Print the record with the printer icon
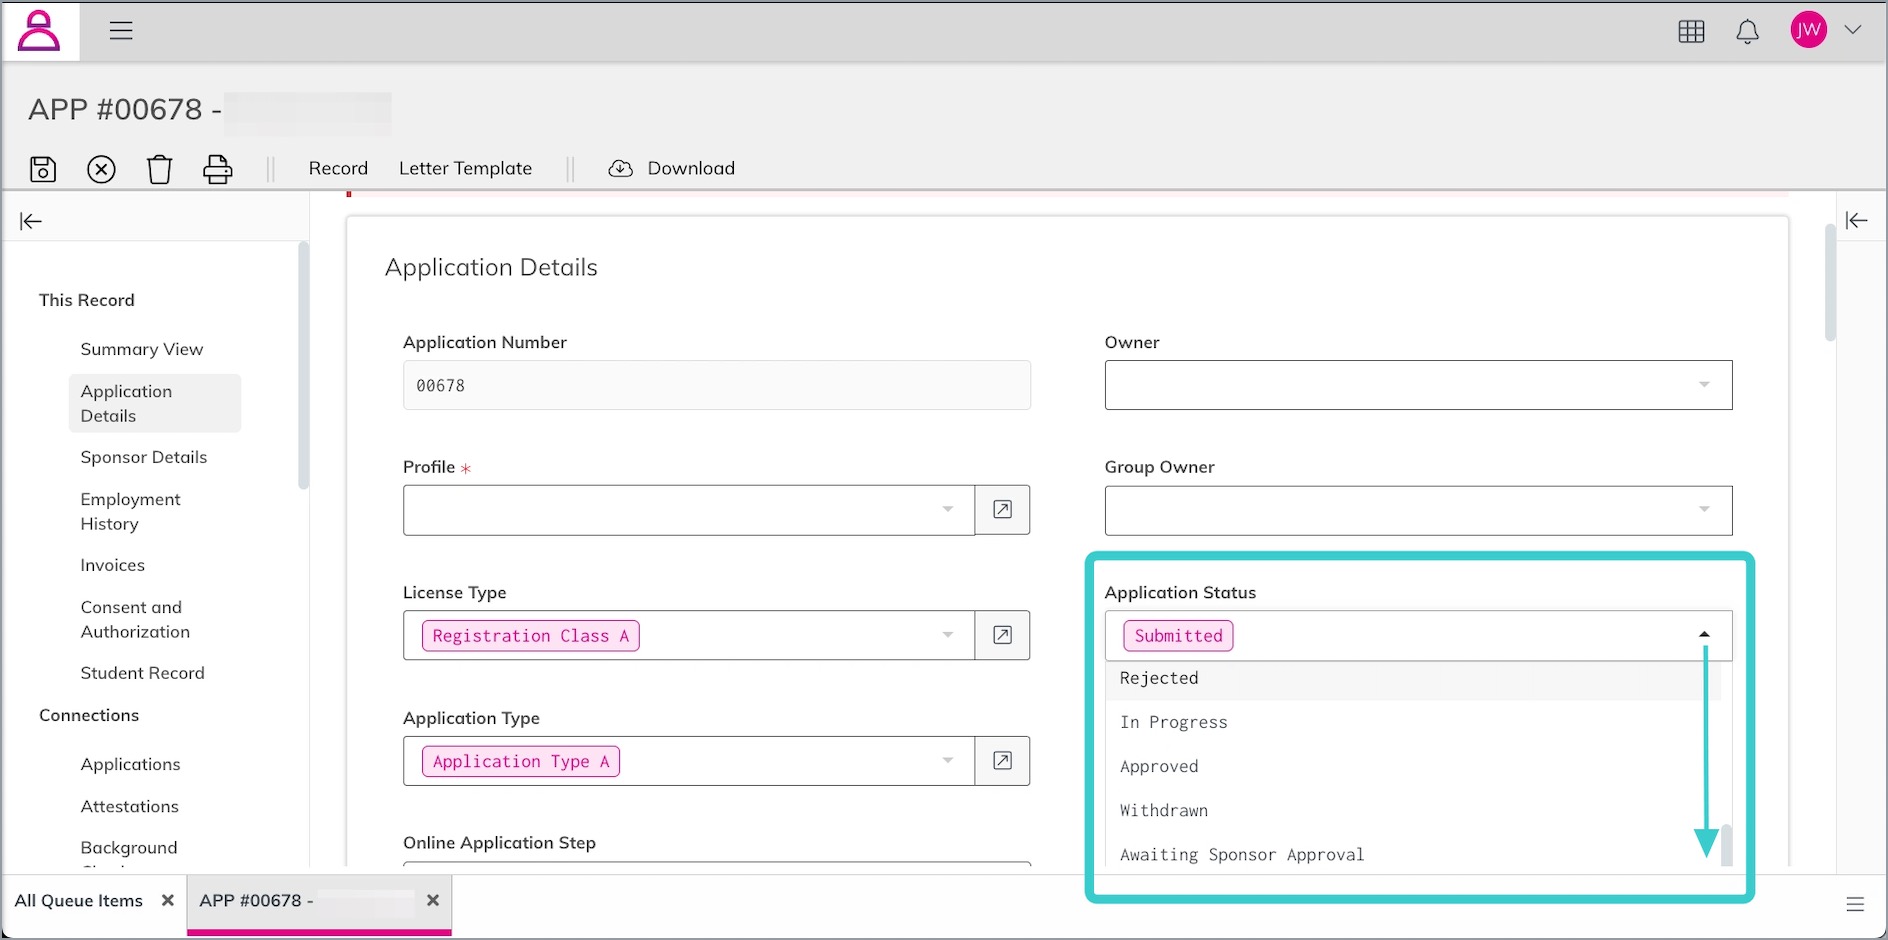Viewport: 1888px width, 940px height. [218, 169]
